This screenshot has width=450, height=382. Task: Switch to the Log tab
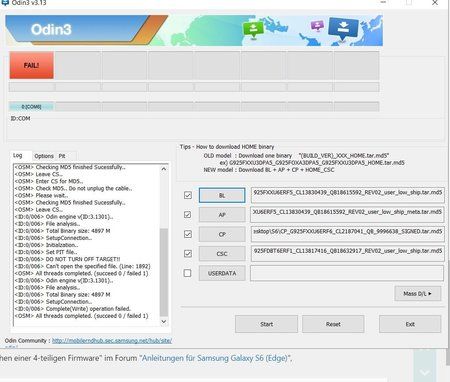pyautogui.click(x=18, y=155)
